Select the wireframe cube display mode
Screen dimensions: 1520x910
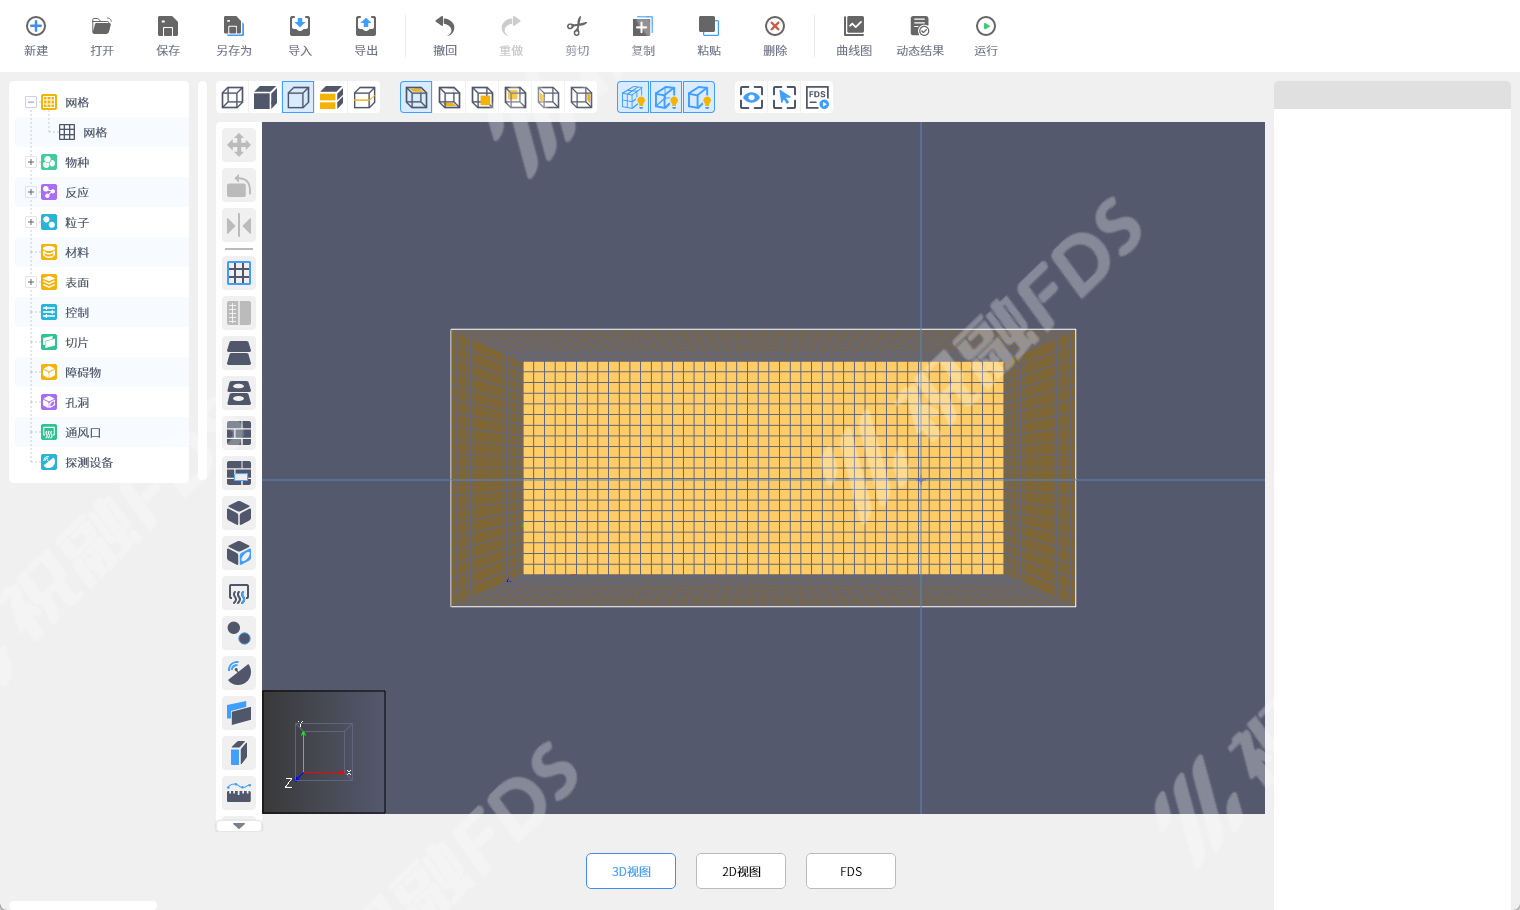tap(232, 97)
